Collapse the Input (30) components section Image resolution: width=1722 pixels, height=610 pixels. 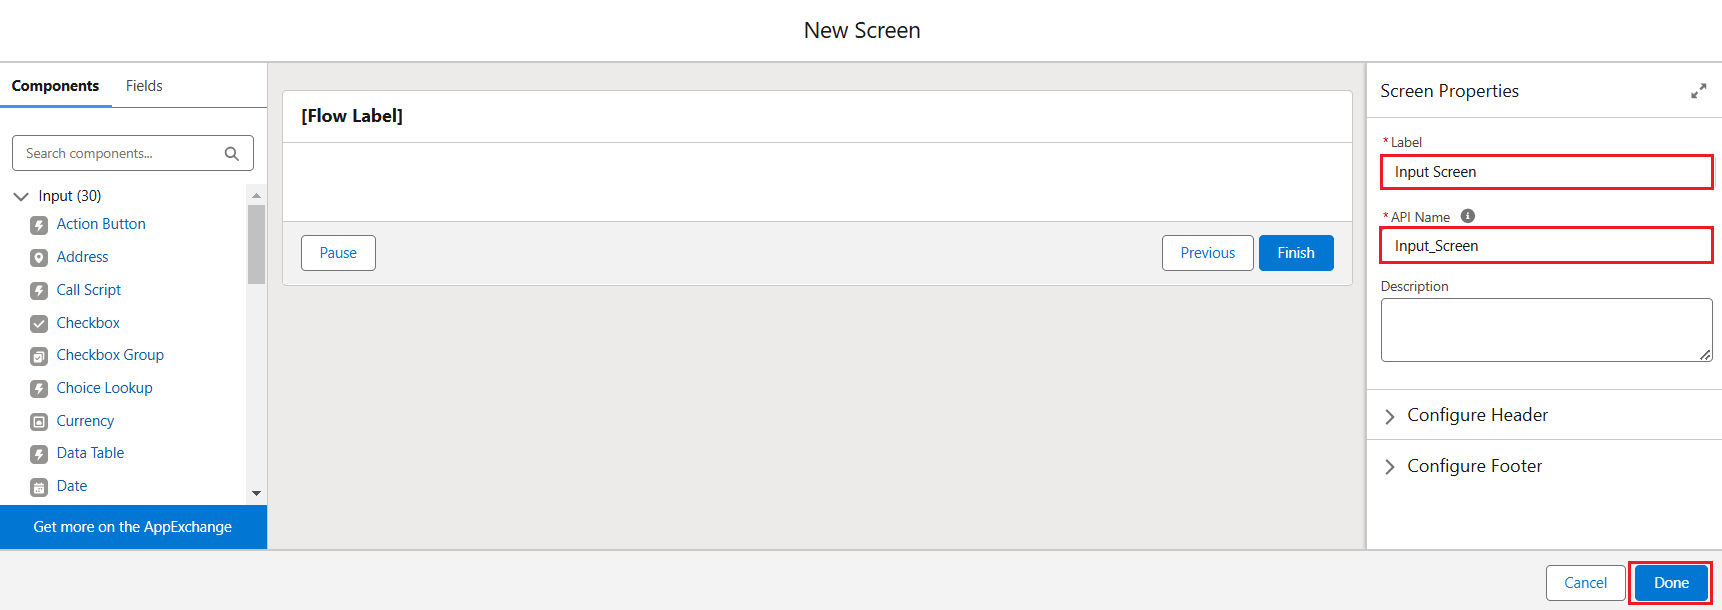point(21,196)
